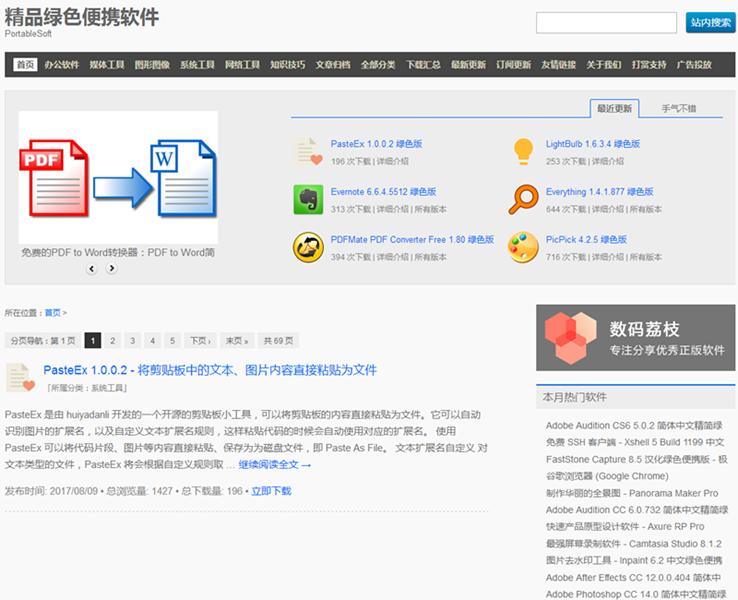Open the 首页 menu item
This screenshot has width=738, height=600.
point(25,64)
